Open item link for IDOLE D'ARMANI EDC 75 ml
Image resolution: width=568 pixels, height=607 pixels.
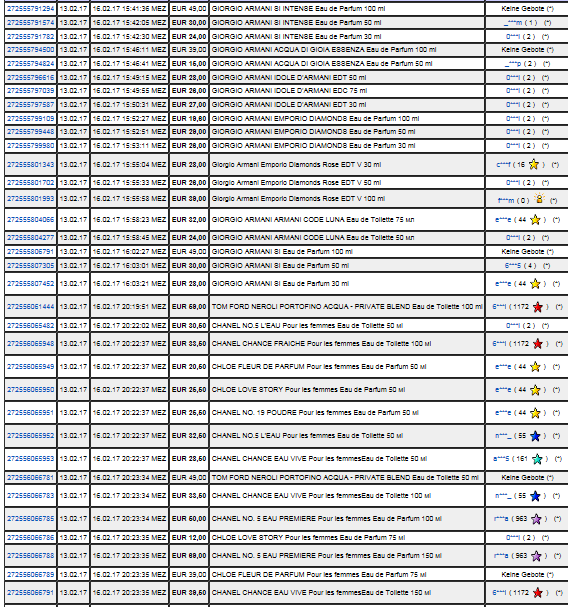click(31, 91)
